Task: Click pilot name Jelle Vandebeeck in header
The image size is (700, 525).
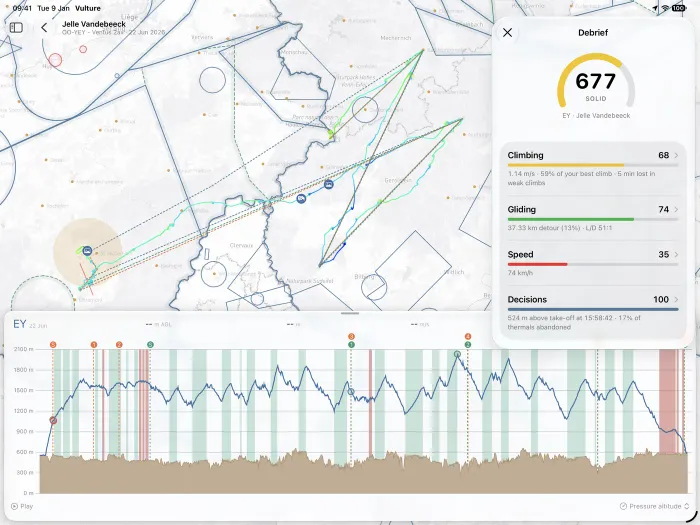Action: tap(94, 24)
